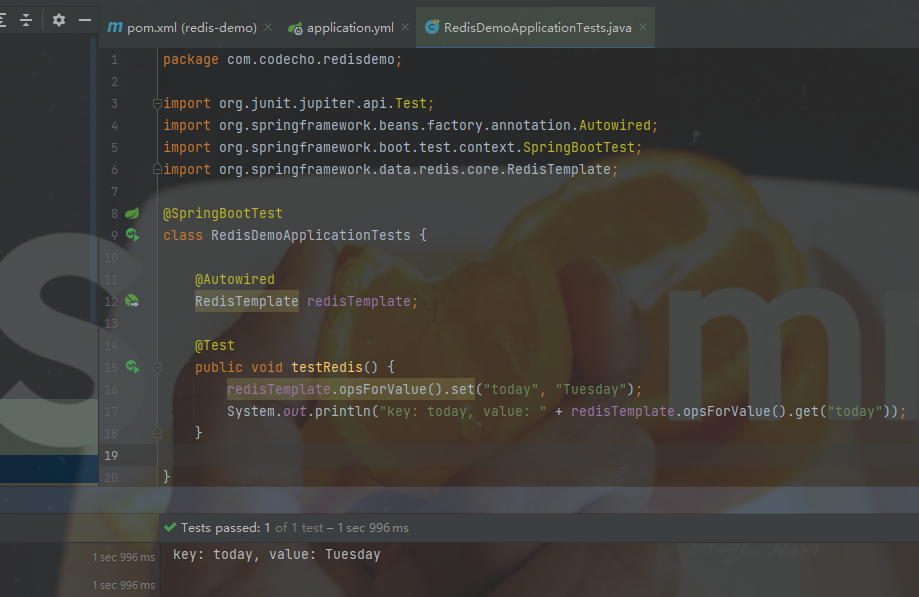Close the pom.xml editor tab
The height and width of the screenshot is (597, 919).
[x=268, y=27]
